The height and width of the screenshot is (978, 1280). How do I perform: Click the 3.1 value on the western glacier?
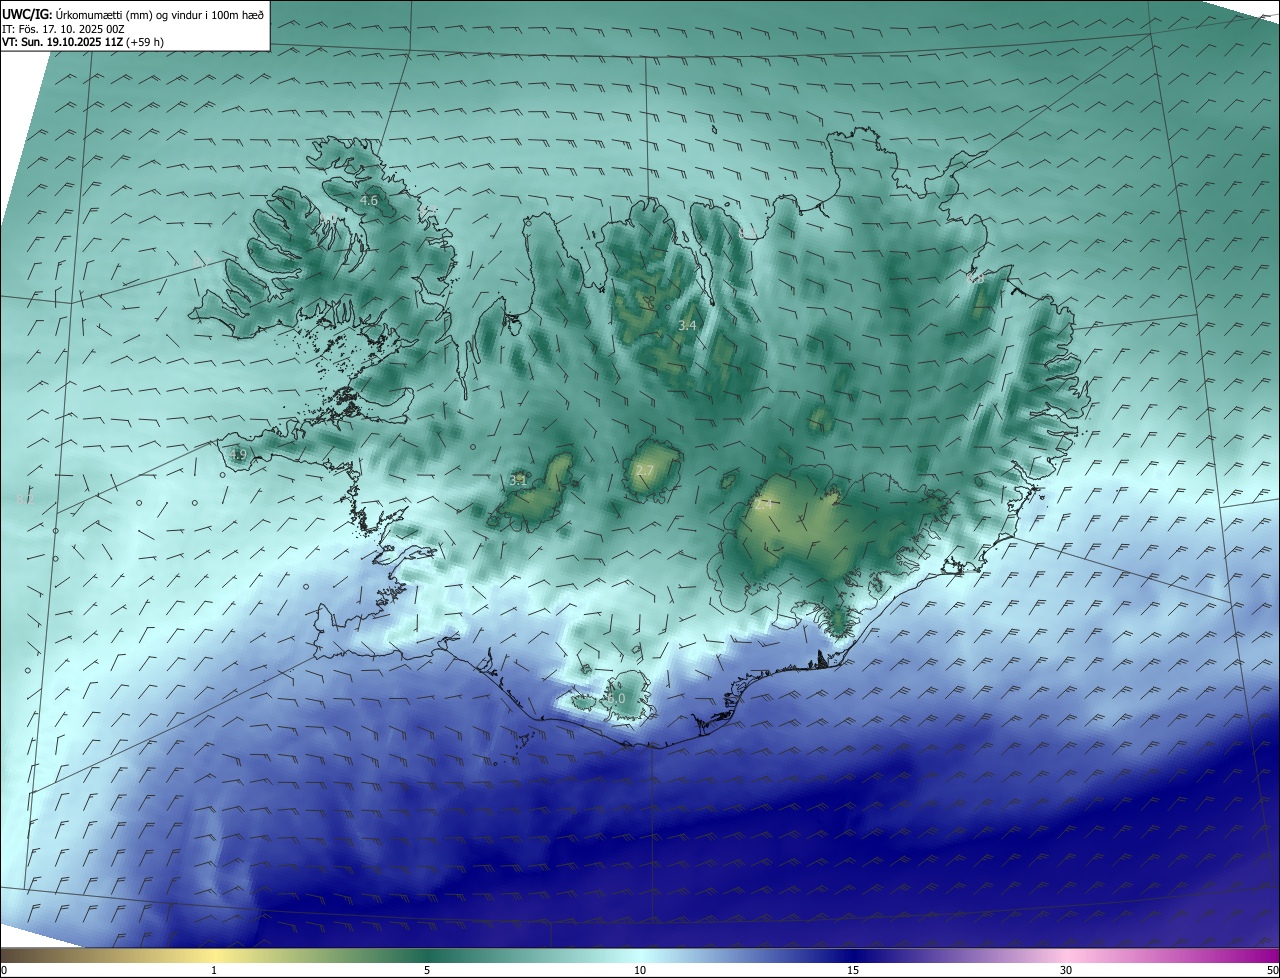(x=518, y=481)
